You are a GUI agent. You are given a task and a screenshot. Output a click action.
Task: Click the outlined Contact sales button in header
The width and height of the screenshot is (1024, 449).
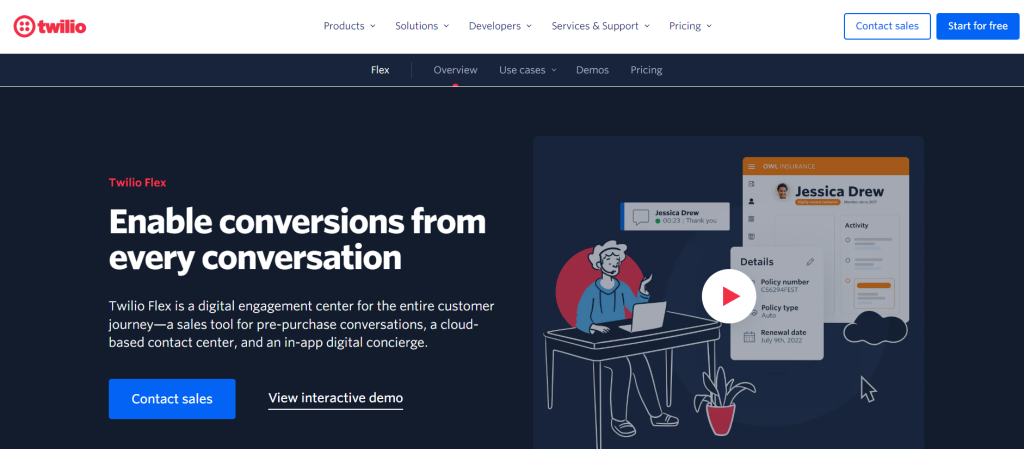pos(887,26)
